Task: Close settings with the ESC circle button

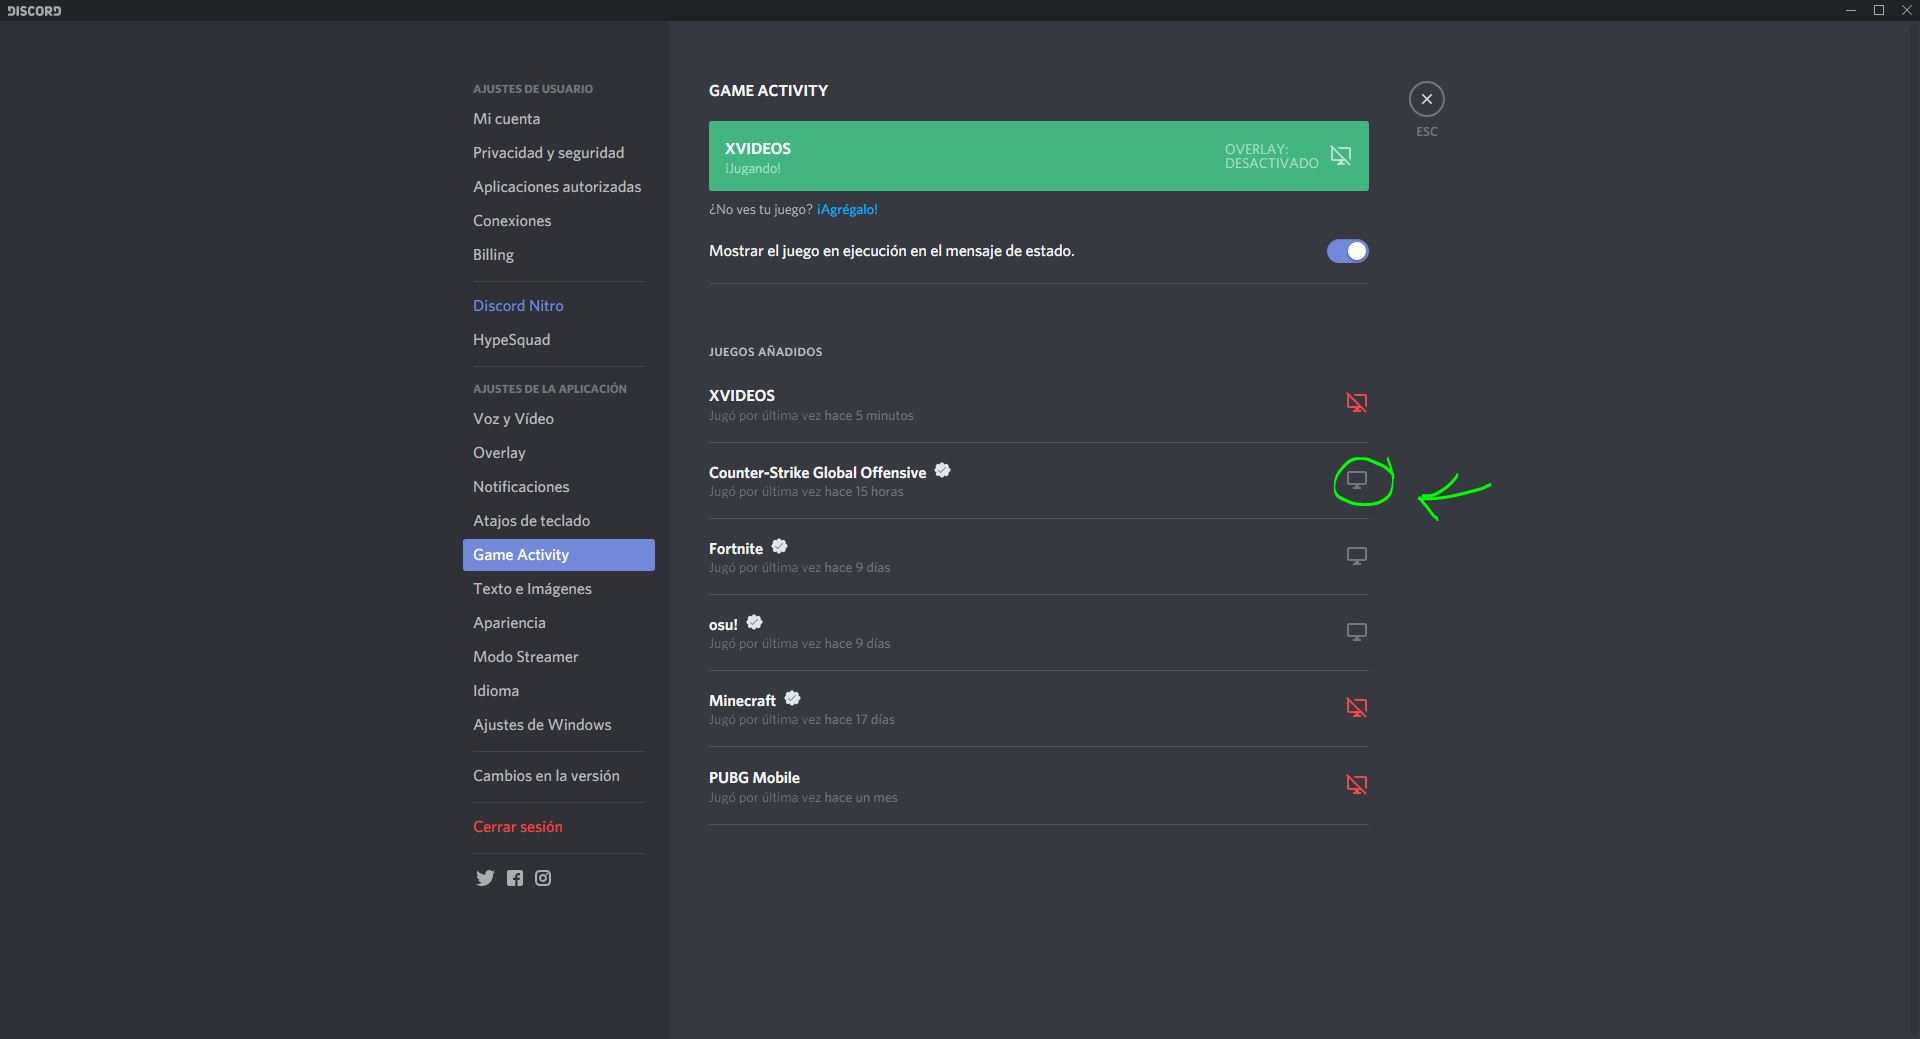Action: pyautogui.click(x=1426, y=99)
